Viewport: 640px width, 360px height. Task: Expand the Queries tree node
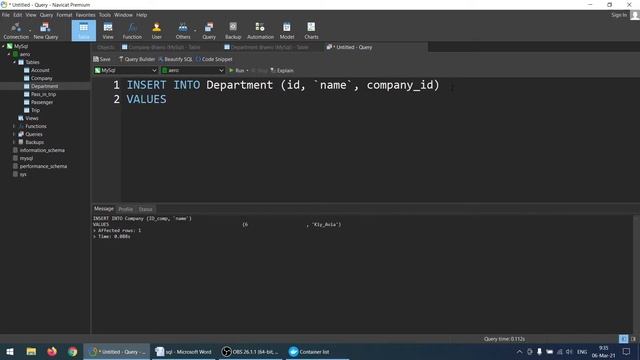[14, 134]
